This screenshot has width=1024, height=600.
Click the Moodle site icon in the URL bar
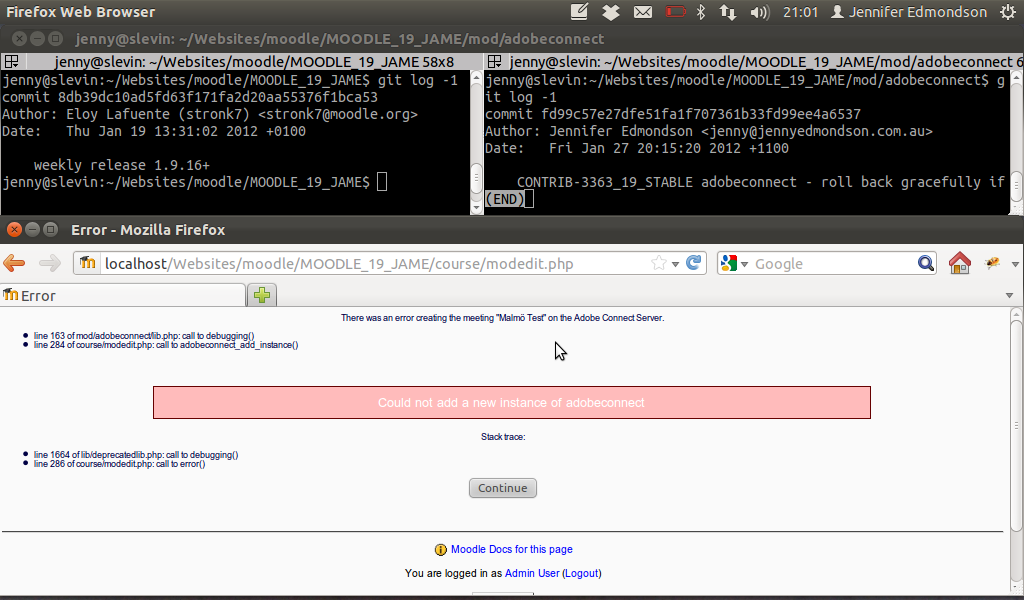coord(87,263)
